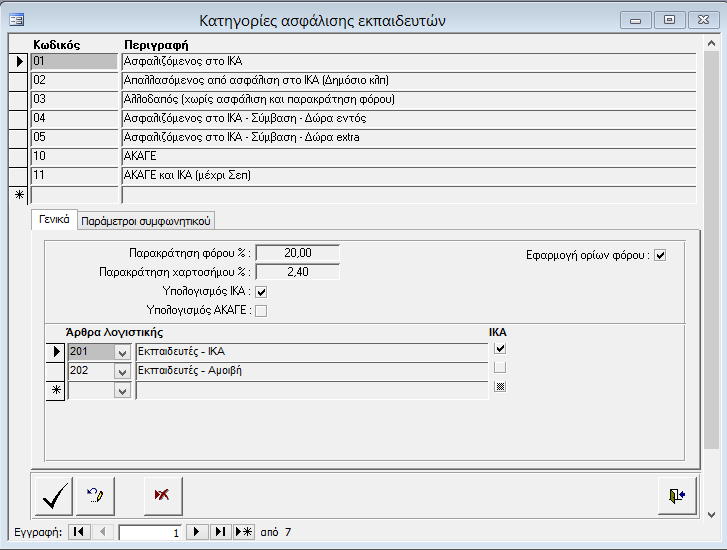This screenshot has height=550, width=727.
Task: Click the Παρακράτηση φόρου % field
Action: click(x=298, y=253)
